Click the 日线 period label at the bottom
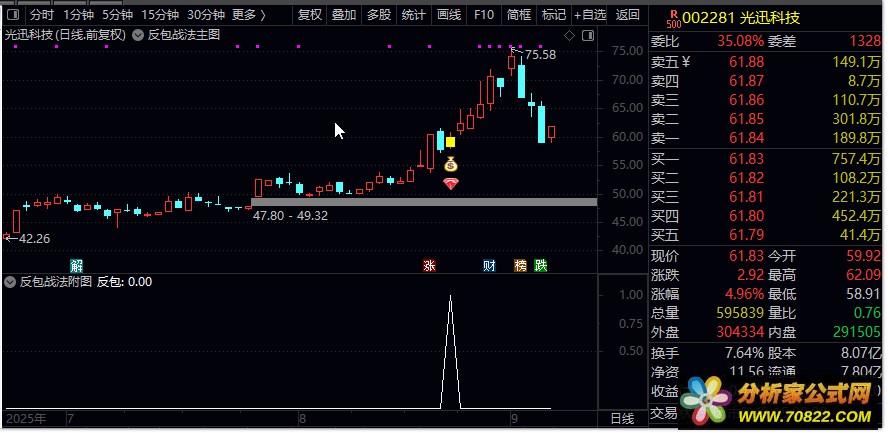 click(x=622, y=419)
